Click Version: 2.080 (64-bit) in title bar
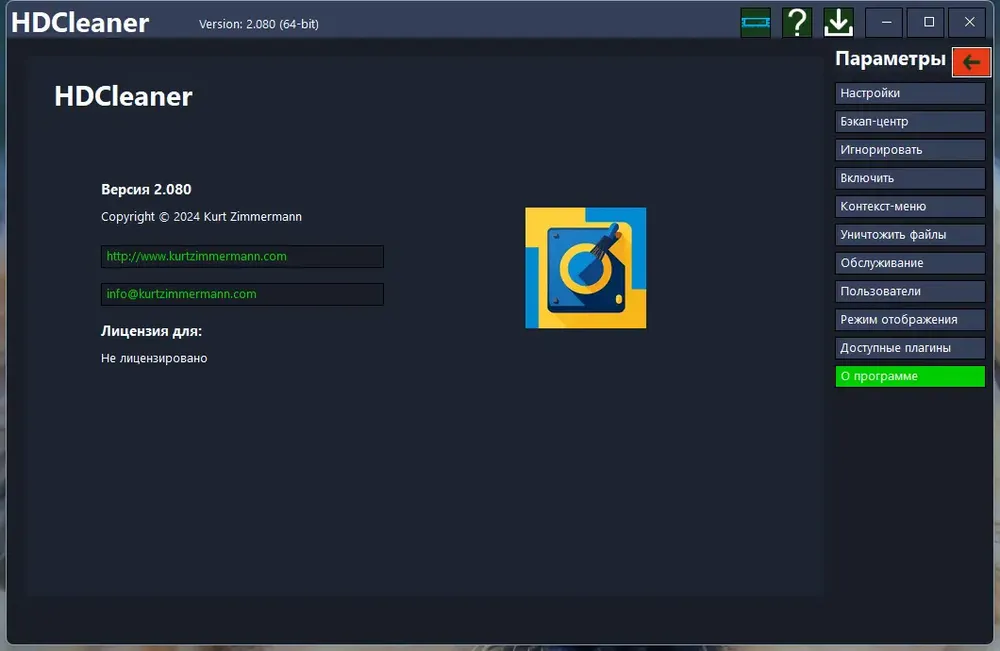Image resolution: width=1000 pixels, height=651 pixels. point(259,24)
